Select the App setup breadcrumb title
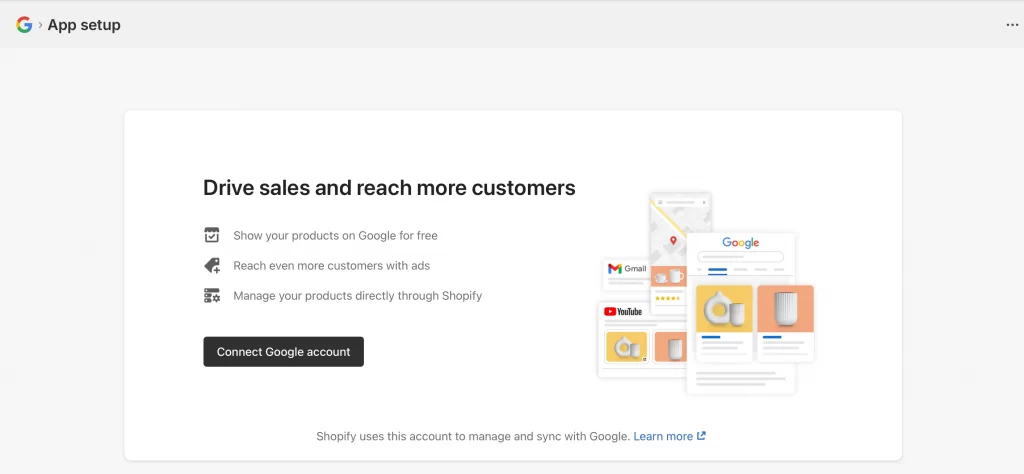The height and width of the screenshot is (474, 1024). [x=84, y=25]
